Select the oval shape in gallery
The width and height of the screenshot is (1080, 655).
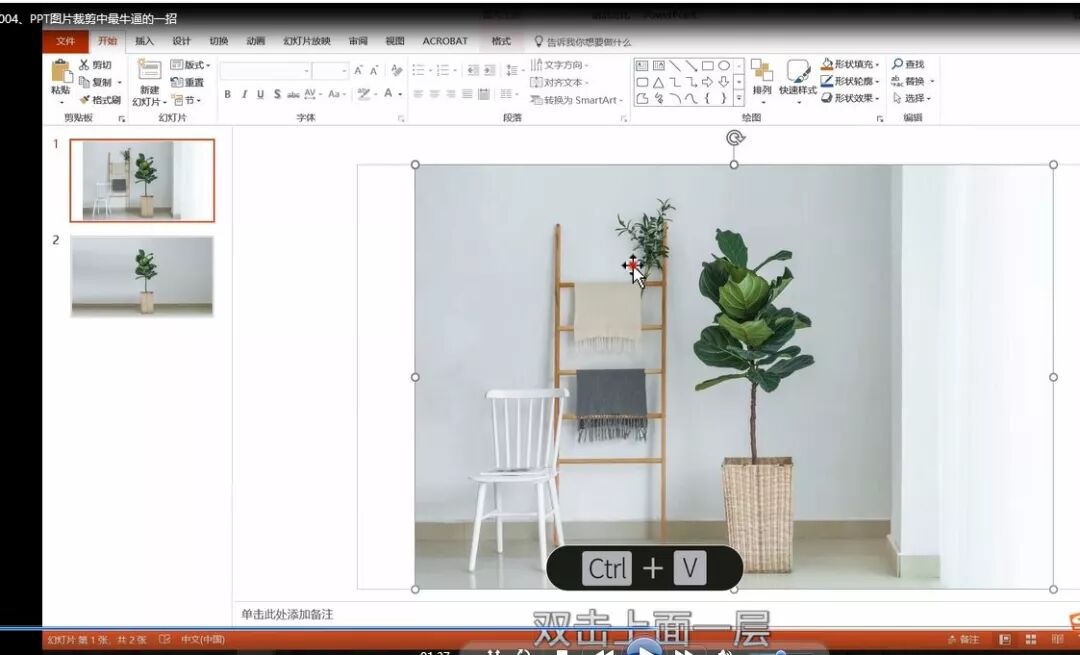point(724,65)
